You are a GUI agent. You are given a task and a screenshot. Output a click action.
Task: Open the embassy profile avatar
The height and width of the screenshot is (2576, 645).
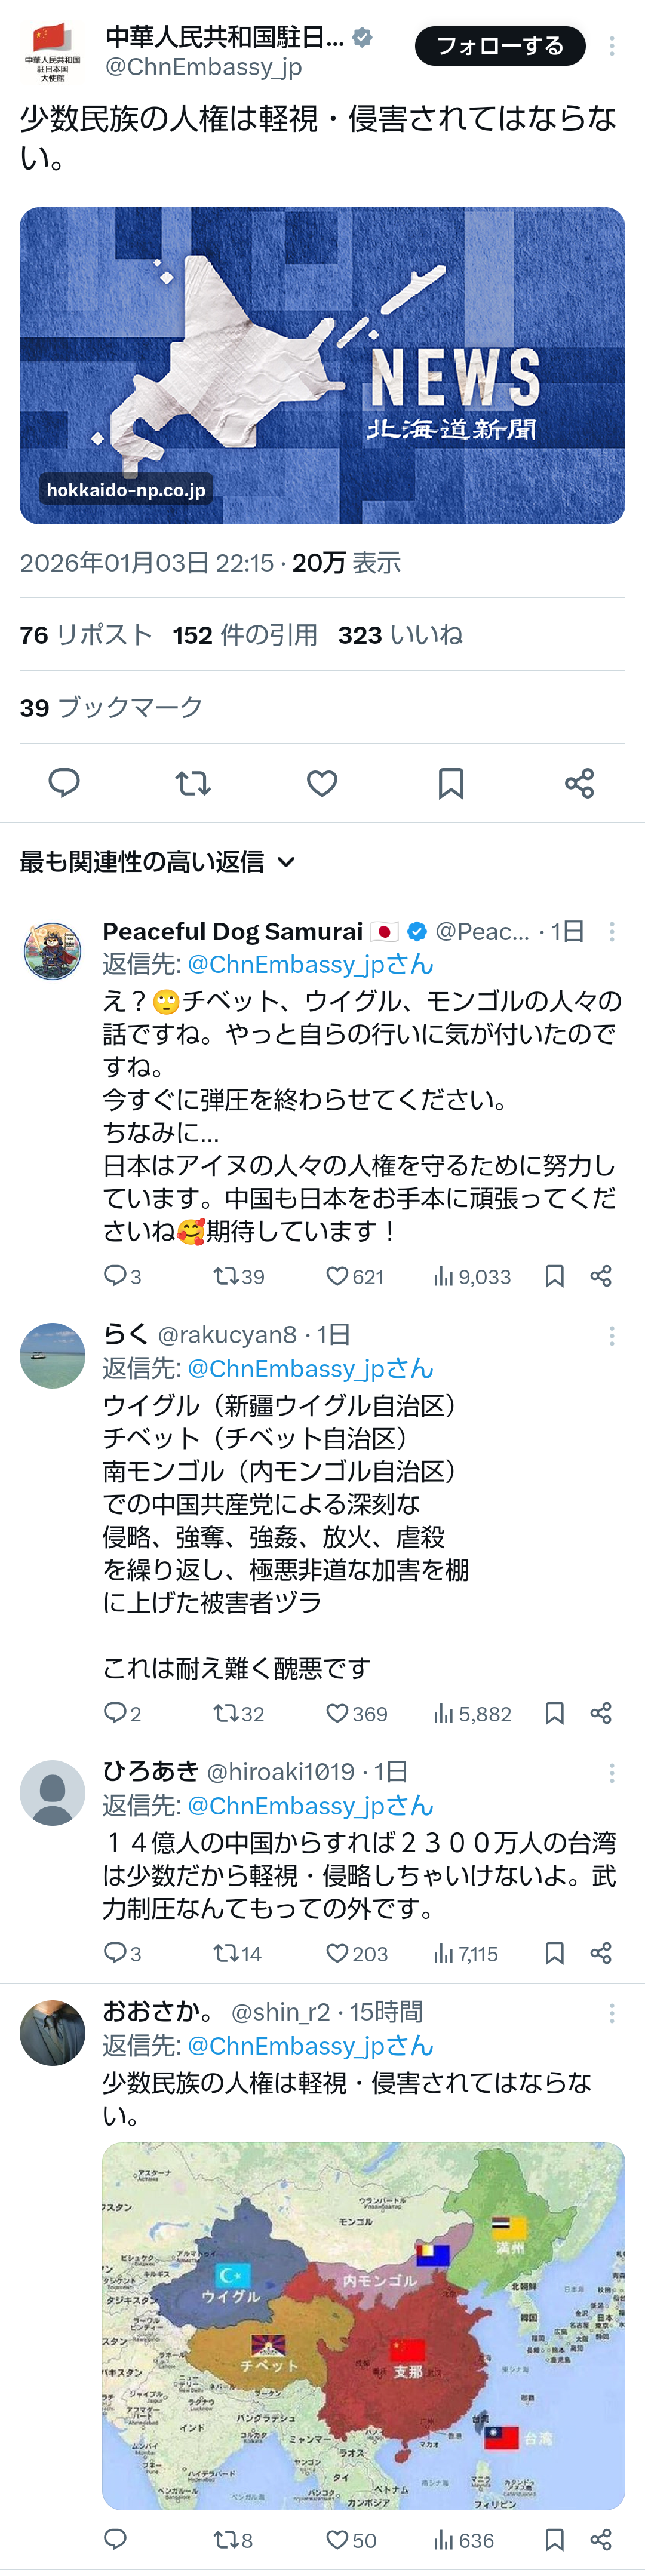point(52,52)
